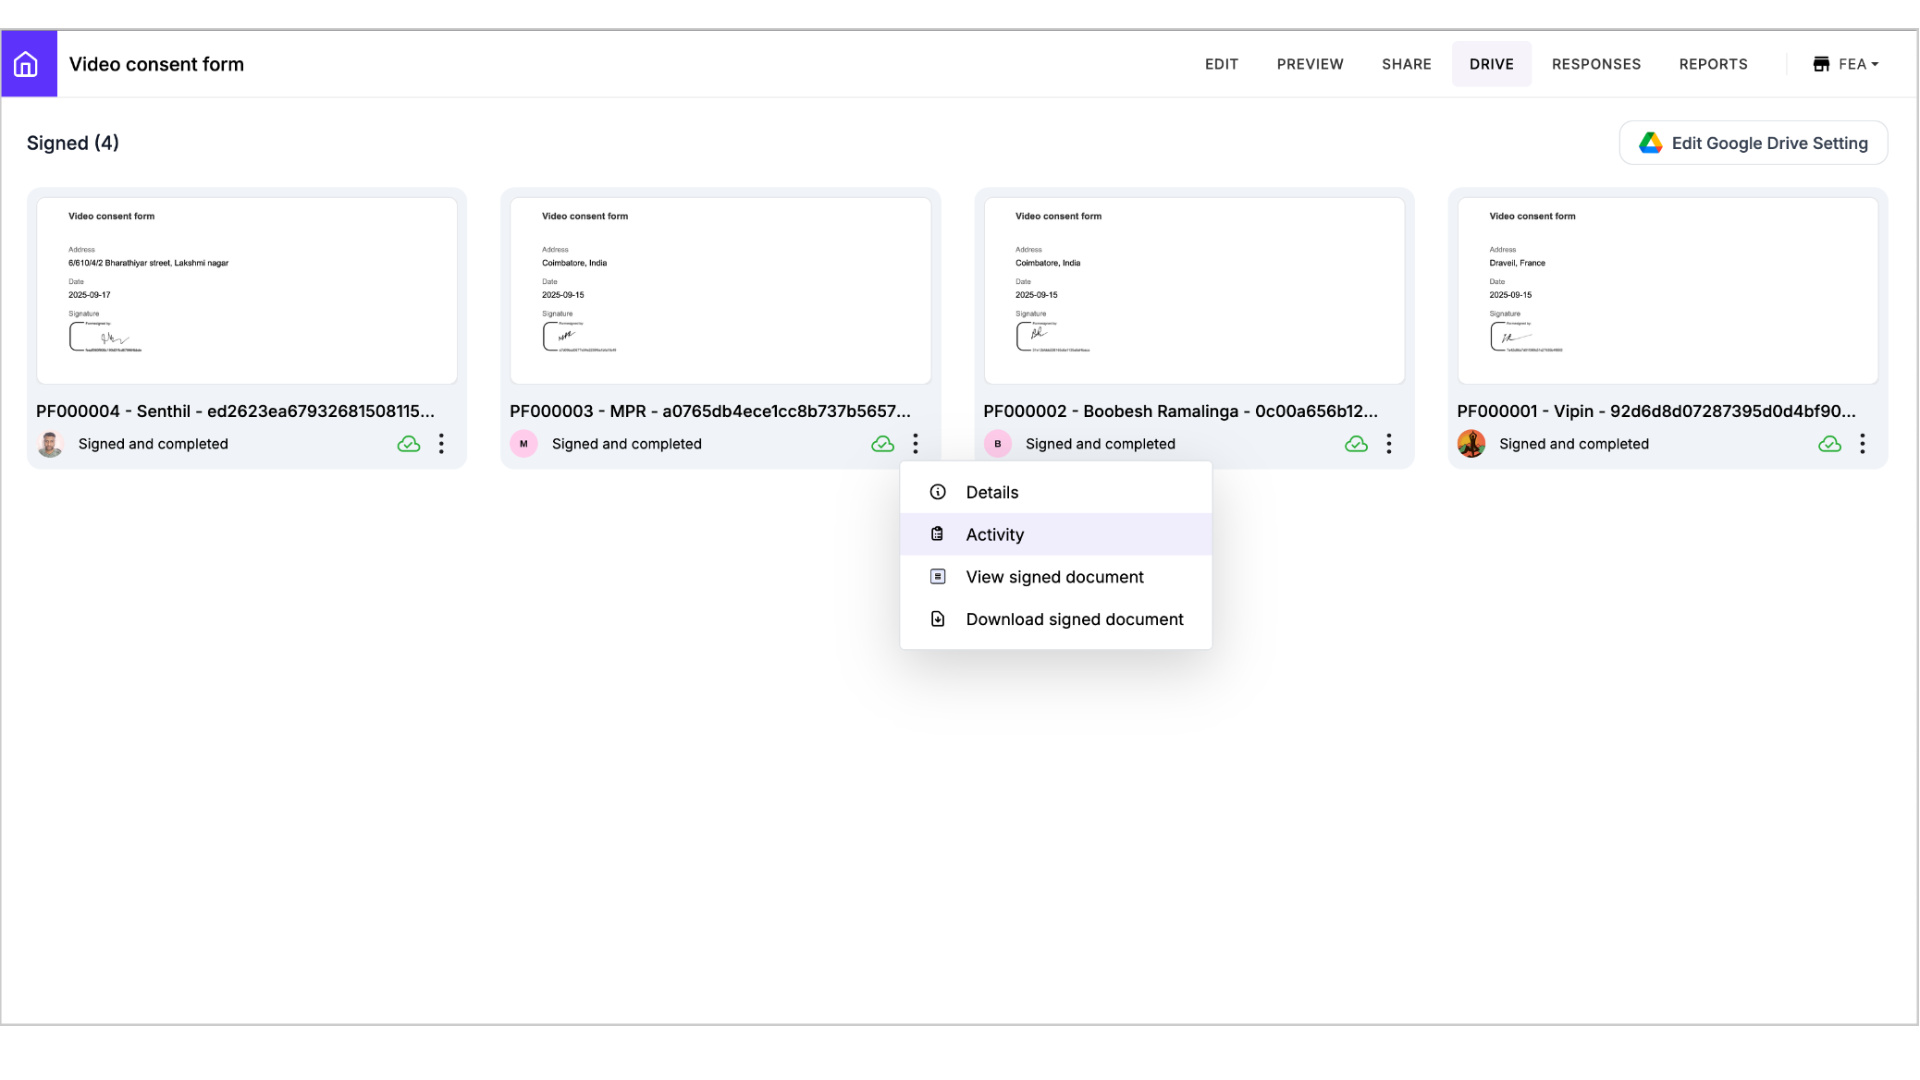
Task: Expand the FEA workspace dropdown
Action: point(1845,64)
